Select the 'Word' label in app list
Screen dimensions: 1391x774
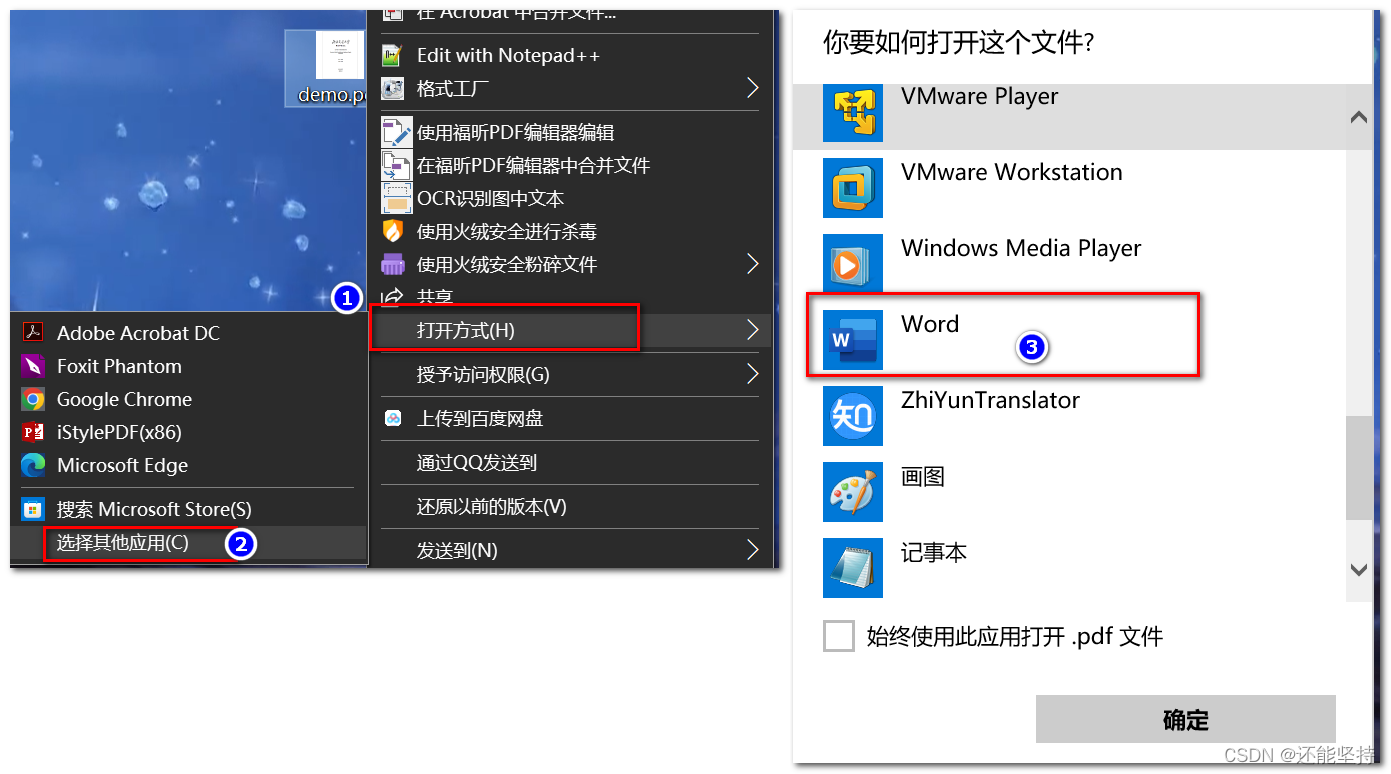(x=930, y=324)
